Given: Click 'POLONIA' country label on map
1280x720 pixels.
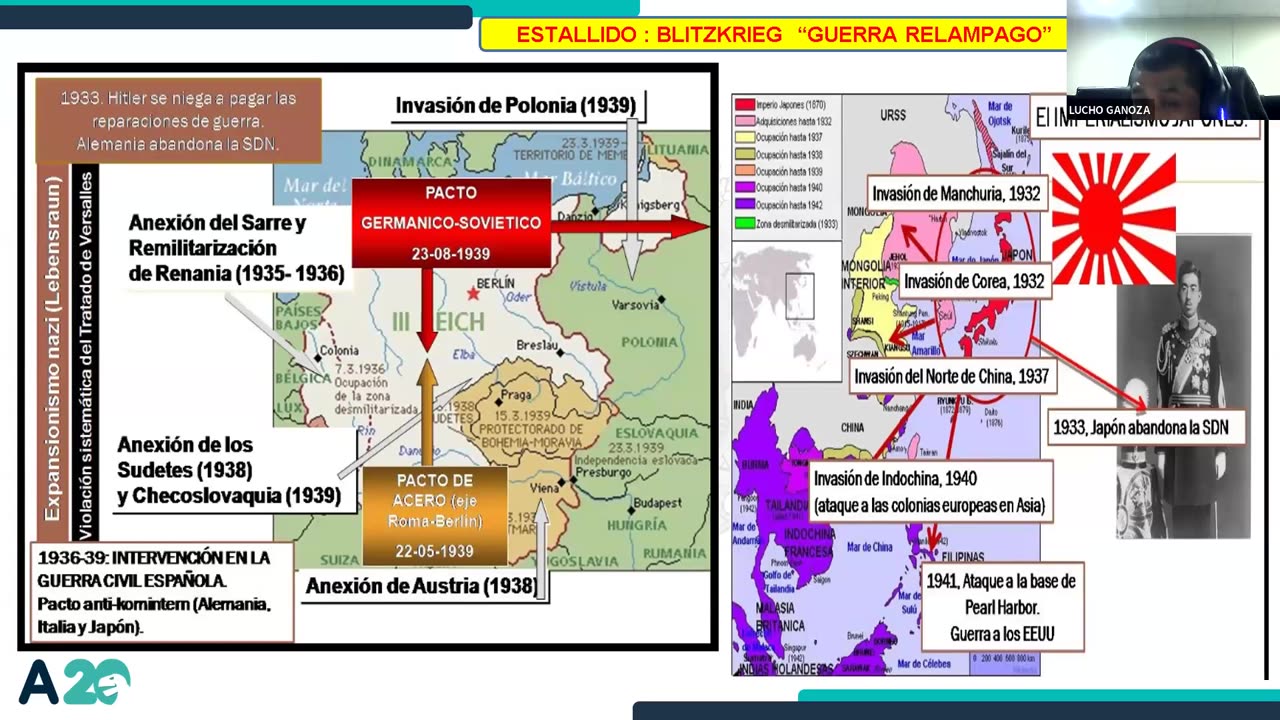Looking at the screenshot, I should point(650,342).
